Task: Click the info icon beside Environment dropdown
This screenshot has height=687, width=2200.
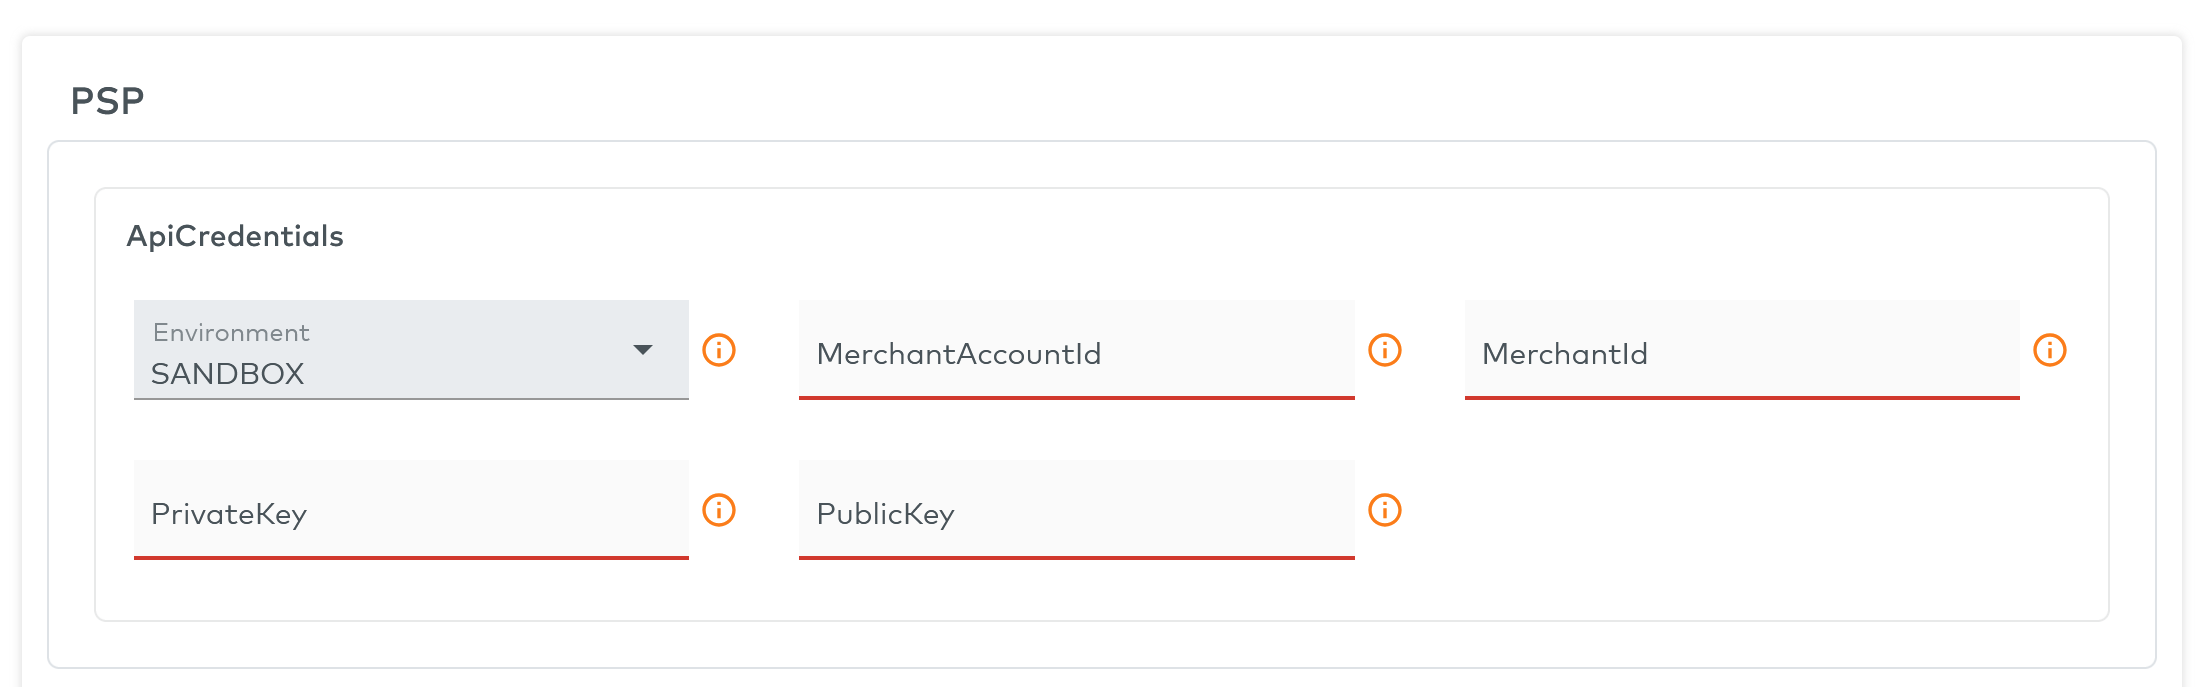Action: tap(719, 350)
